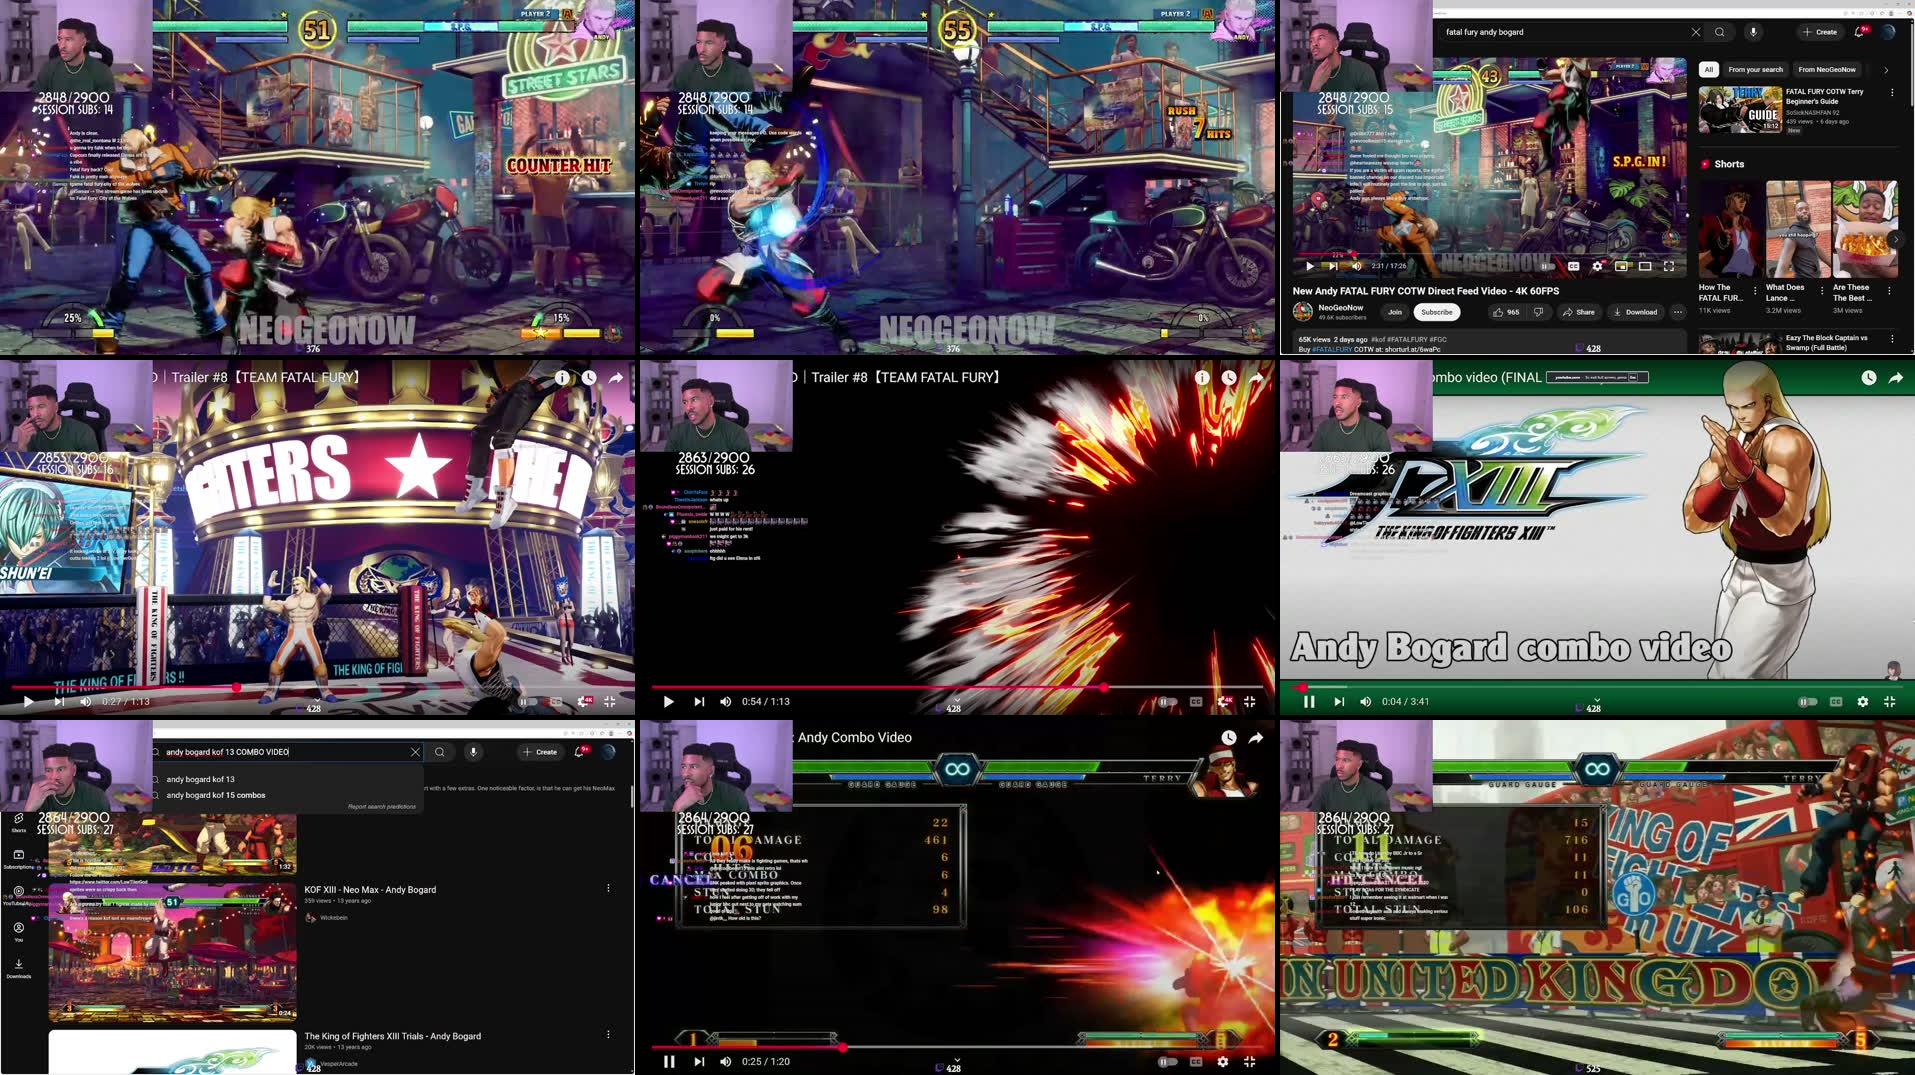Go fullscreen in the 2:31 / 17:26 player
The height and width of the screenshot is (1075, 1915).
(1669, 266)
